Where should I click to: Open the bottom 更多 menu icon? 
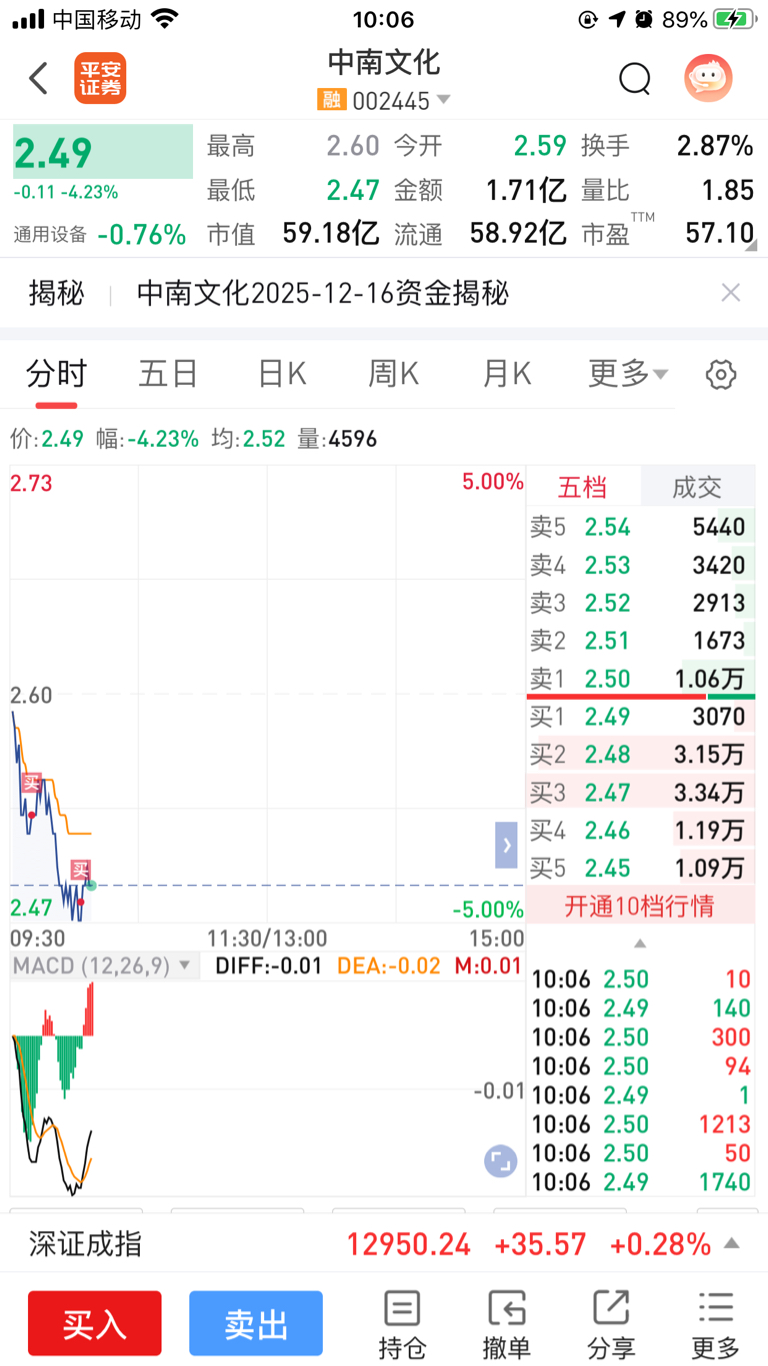click(716, 1325)
